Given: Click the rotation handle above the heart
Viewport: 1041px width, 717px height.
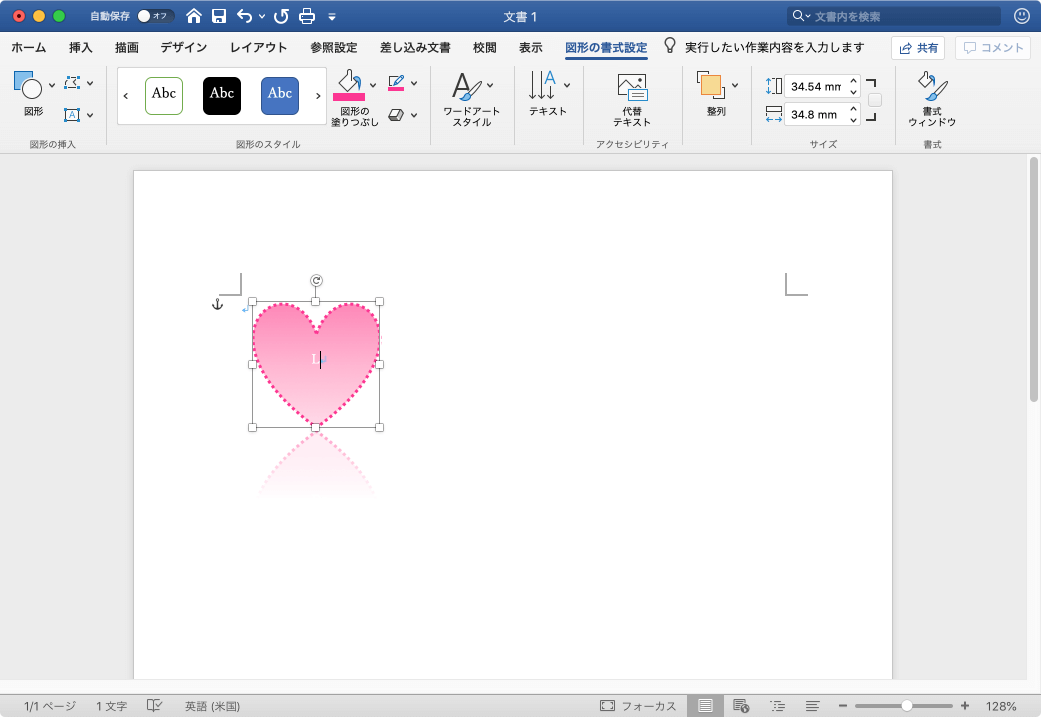Looking at the screenshot, I should (316, 281).
